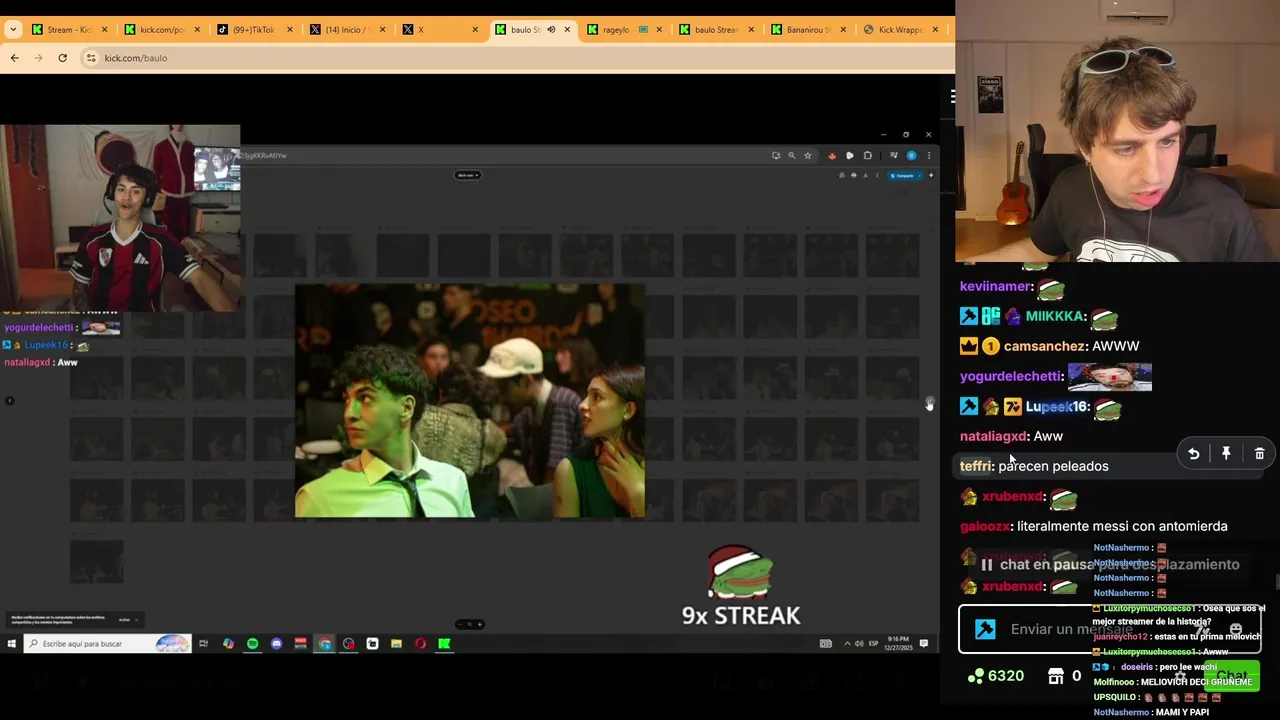Open extensions puzzle icon in streamed browser

click(868, 156)
